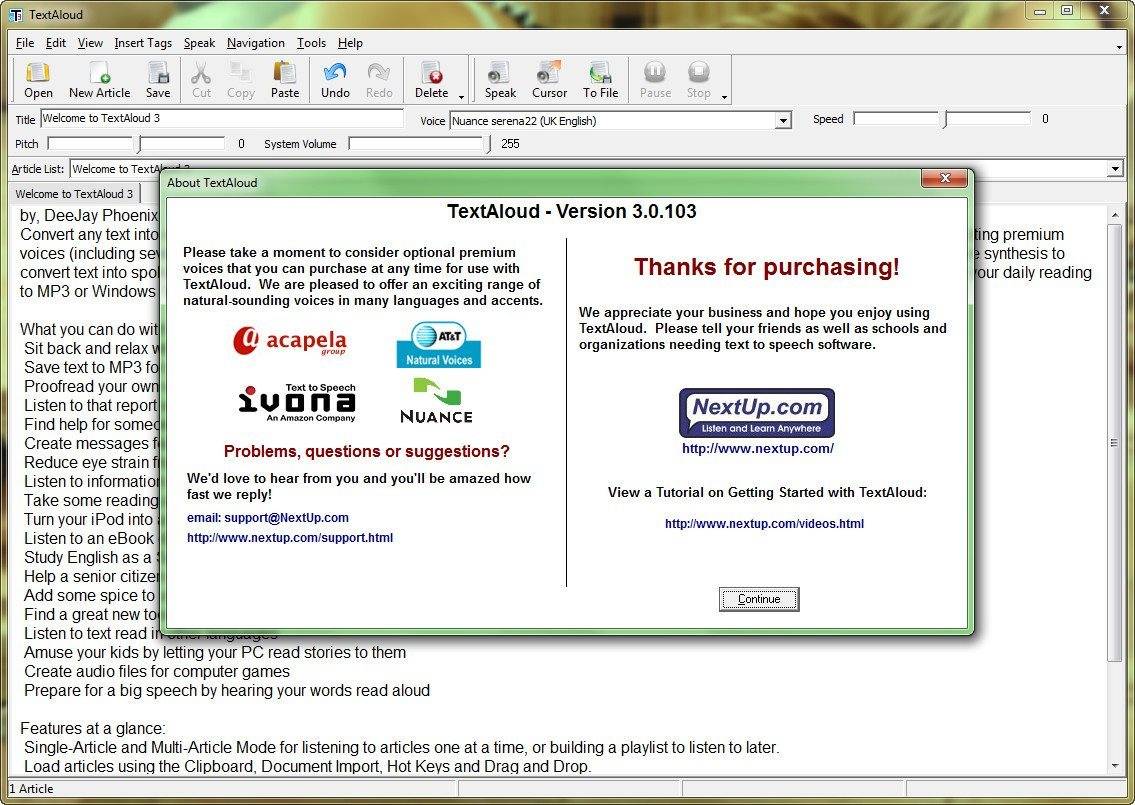The image size is (1135, 805).
Task: Click the Stop playback icon
Action: point(699,80)
